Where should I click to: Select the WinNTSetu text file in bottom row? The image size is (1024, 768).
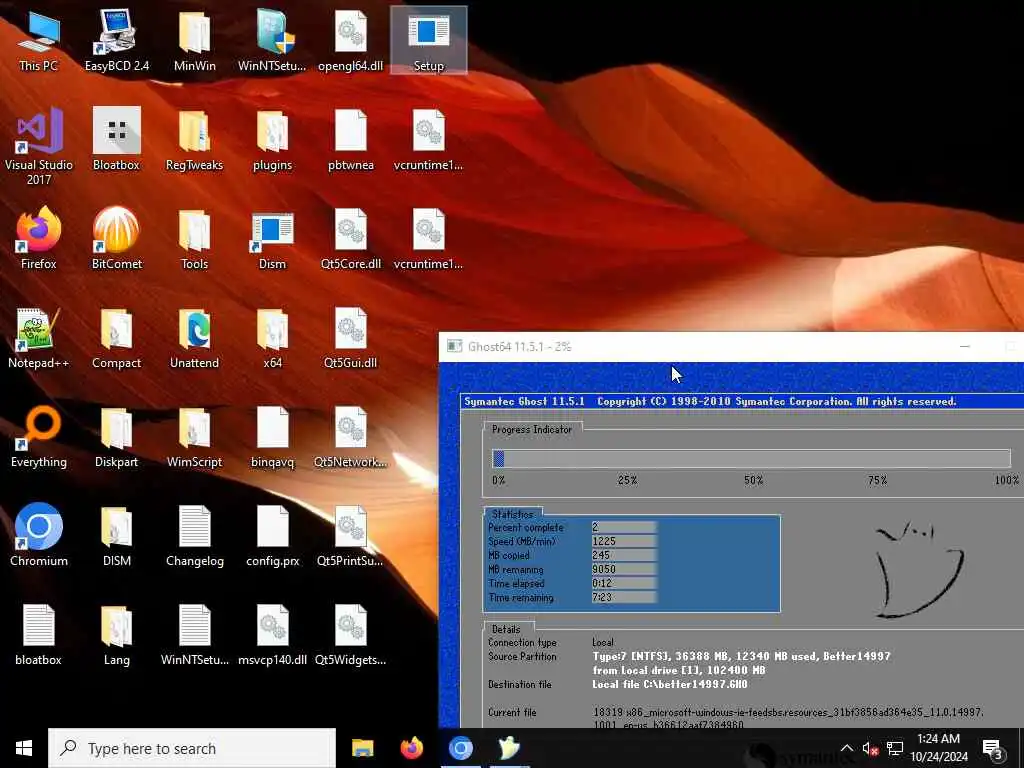[195, 635]
